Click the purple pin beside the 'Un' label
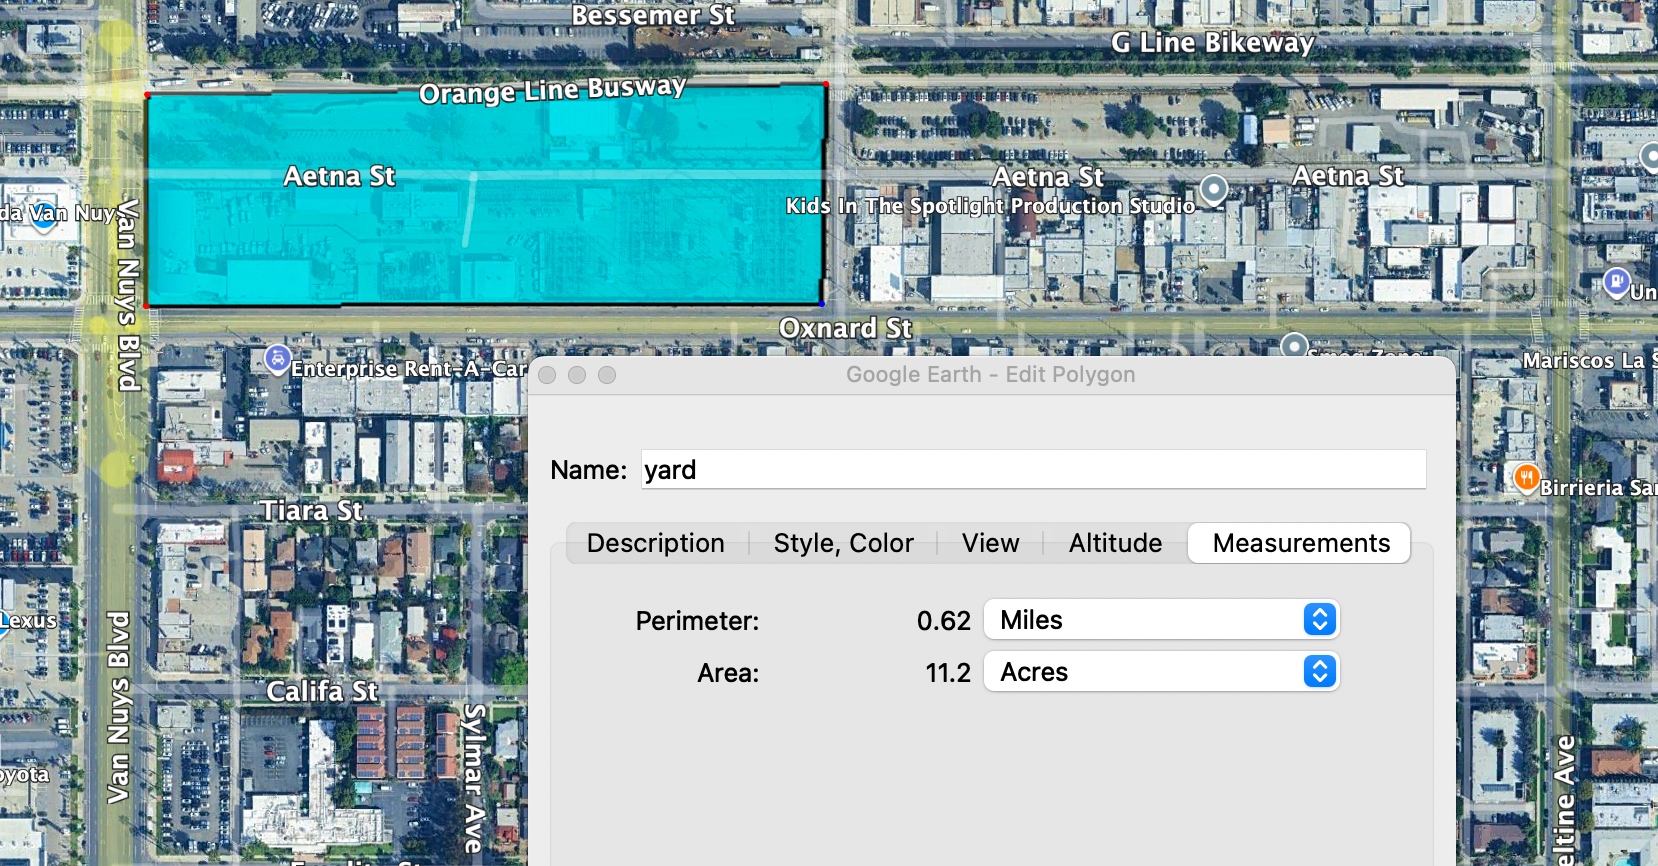 coord(1616,282)
